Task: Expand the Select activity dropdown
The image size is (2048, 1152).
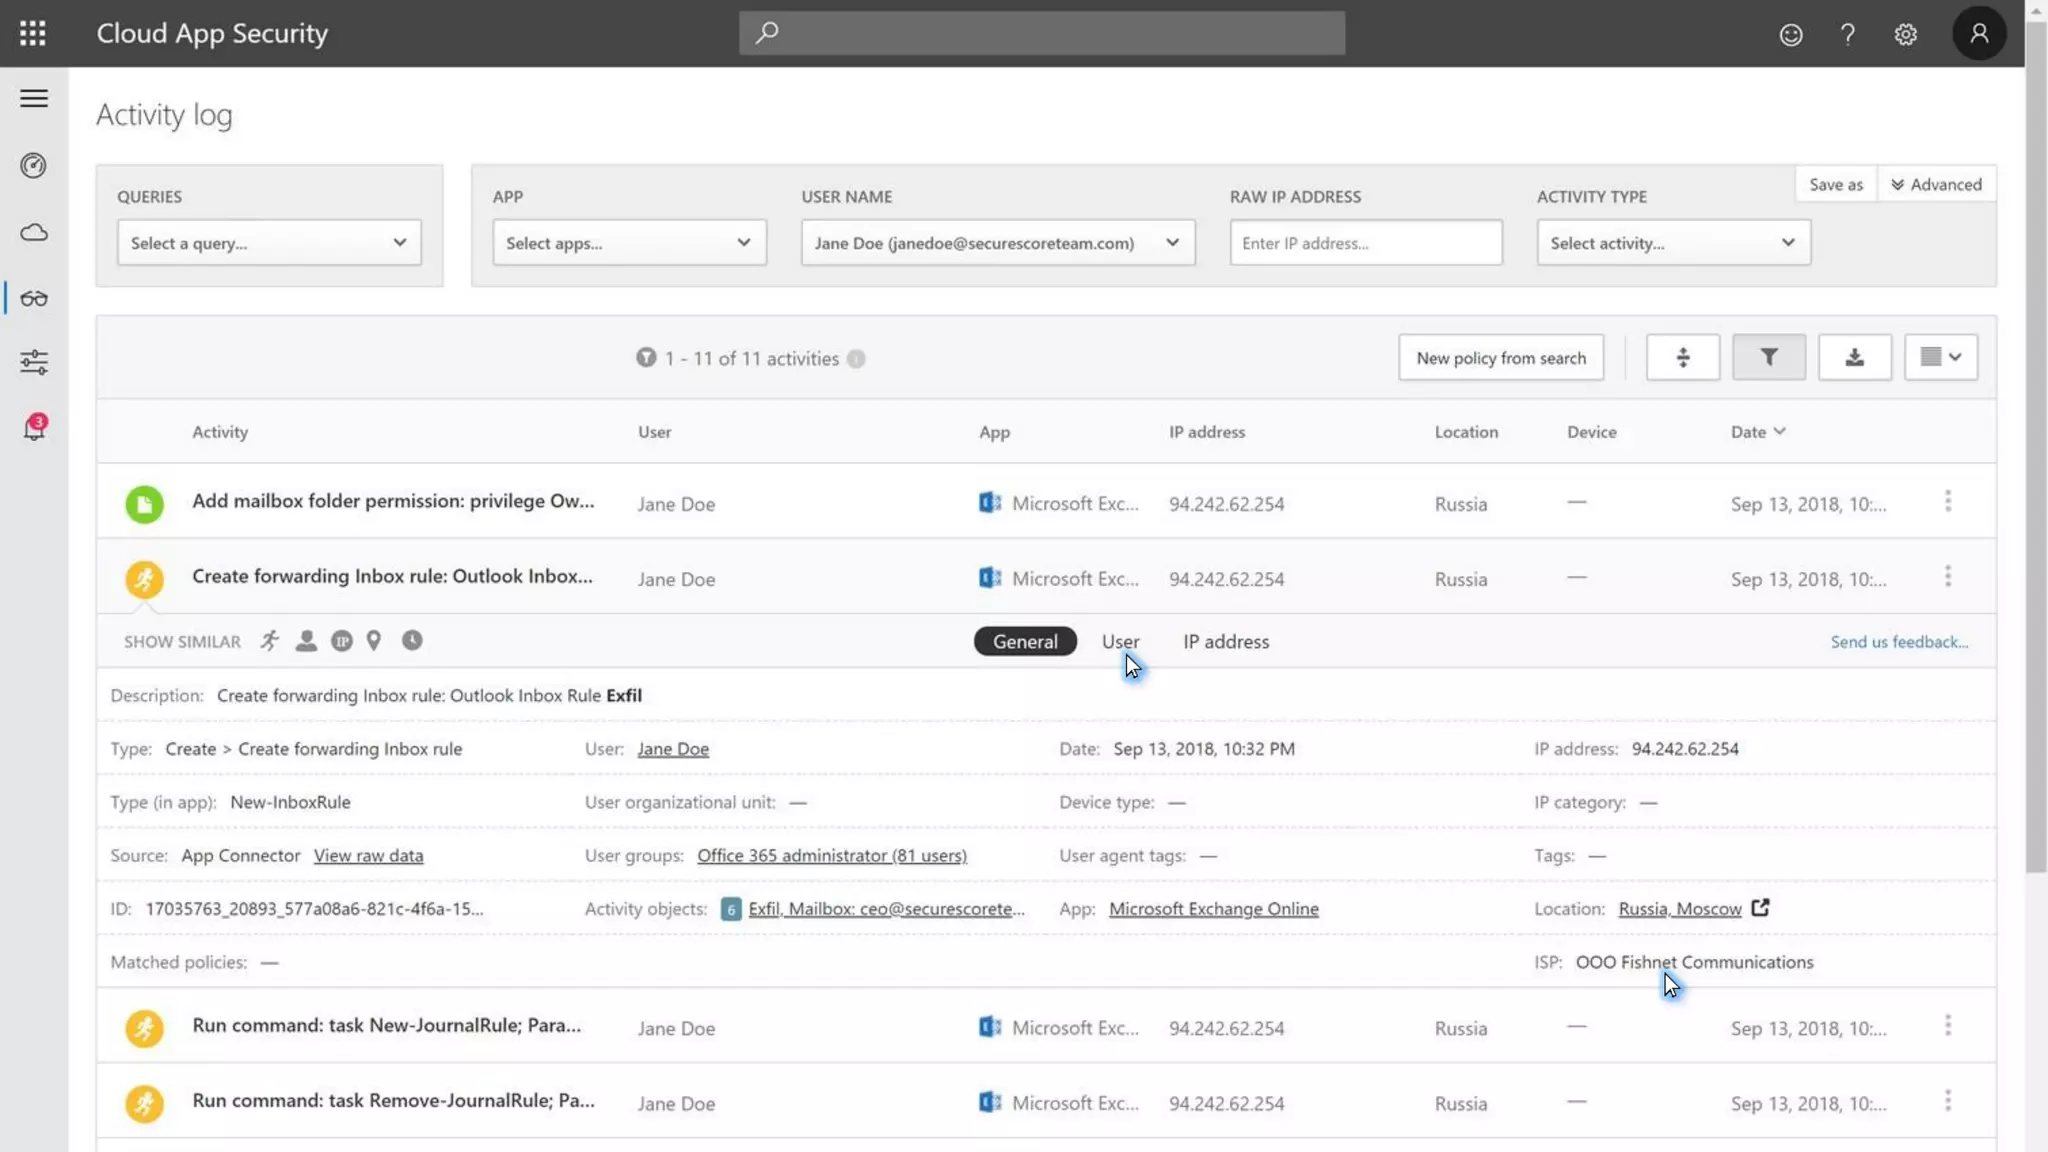Action: 1672,243
